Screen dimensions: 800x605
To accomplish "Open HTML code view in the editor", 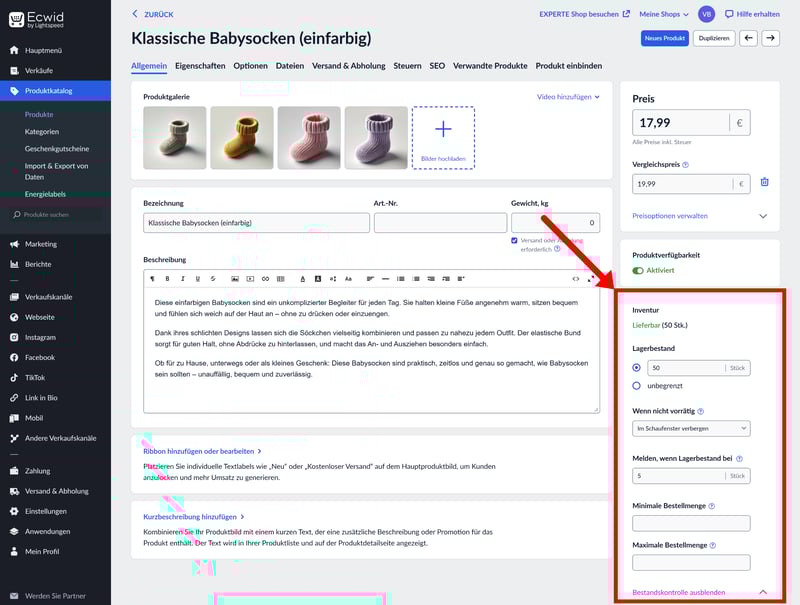I will pyautogui.click(x=576, y=278).
